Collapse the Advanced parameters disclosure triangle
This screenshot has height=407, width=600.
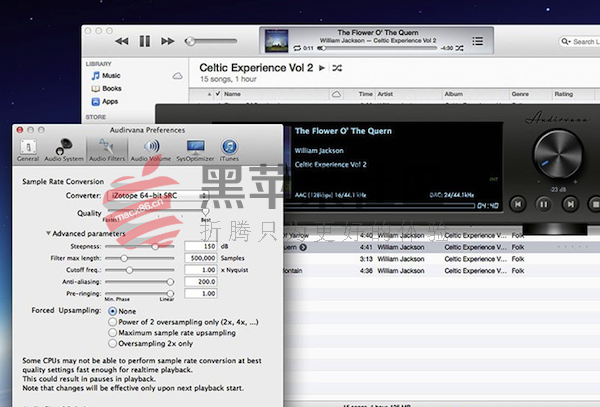pyautogui.click(x=48, y=233)
